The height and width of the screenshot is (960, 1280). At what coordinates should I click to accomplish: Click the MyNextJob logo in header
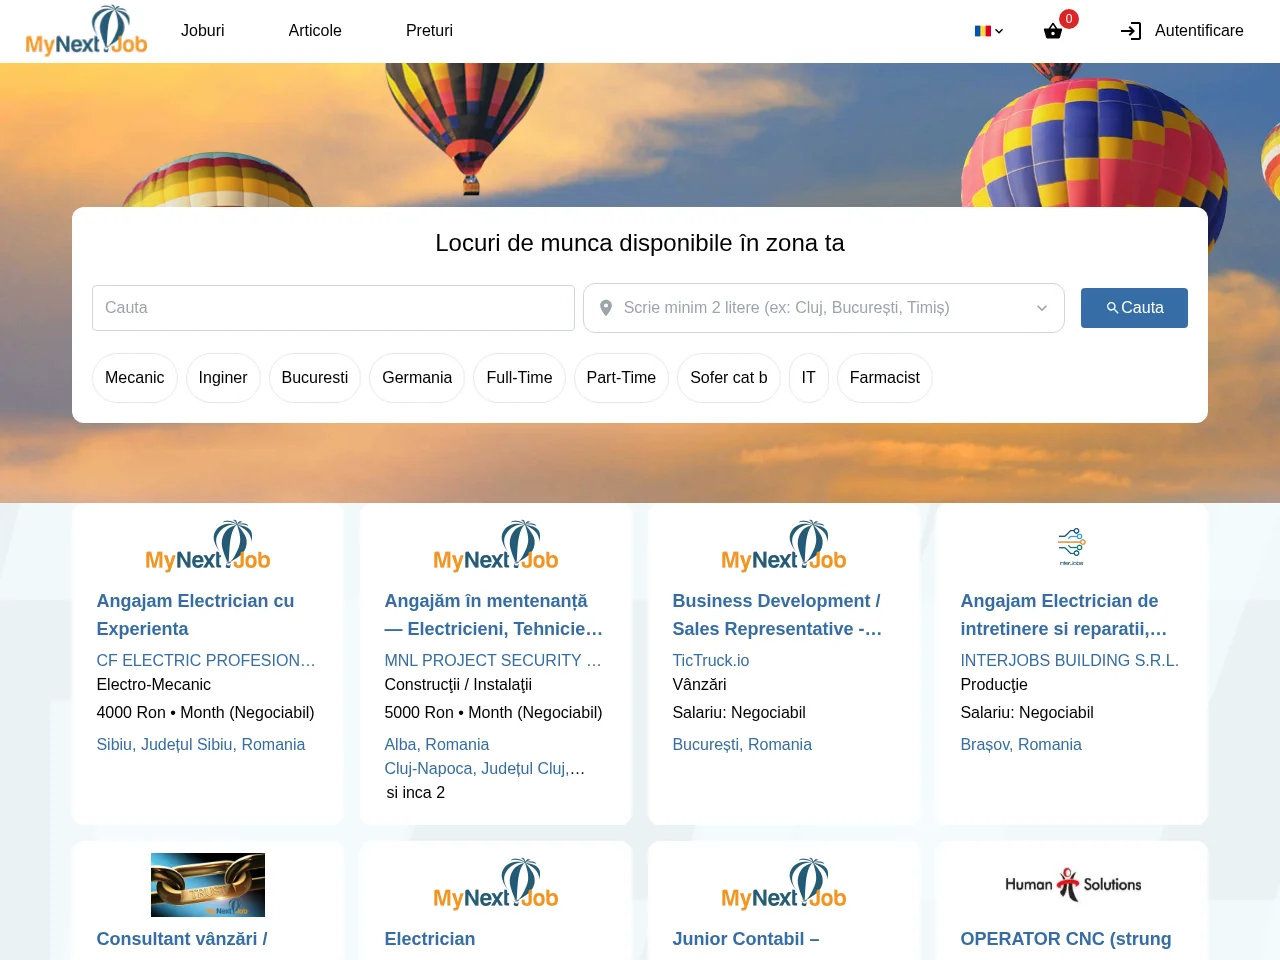pyautogui.click(x=86, y=31)
